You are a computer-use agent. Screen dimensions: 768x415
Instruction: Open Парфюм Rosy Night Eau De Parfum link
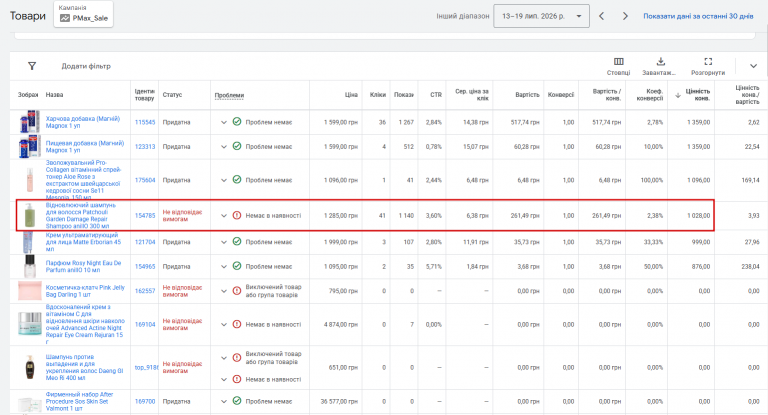click(83, 266)
